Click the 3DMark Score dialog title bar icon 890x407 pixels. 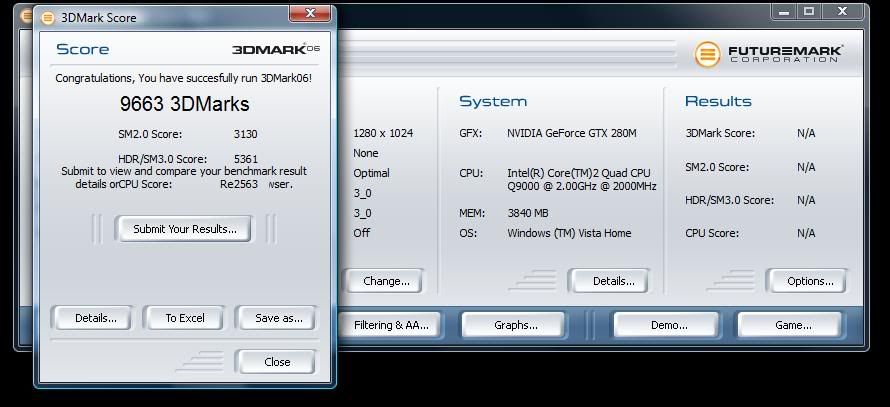[48, 18]
